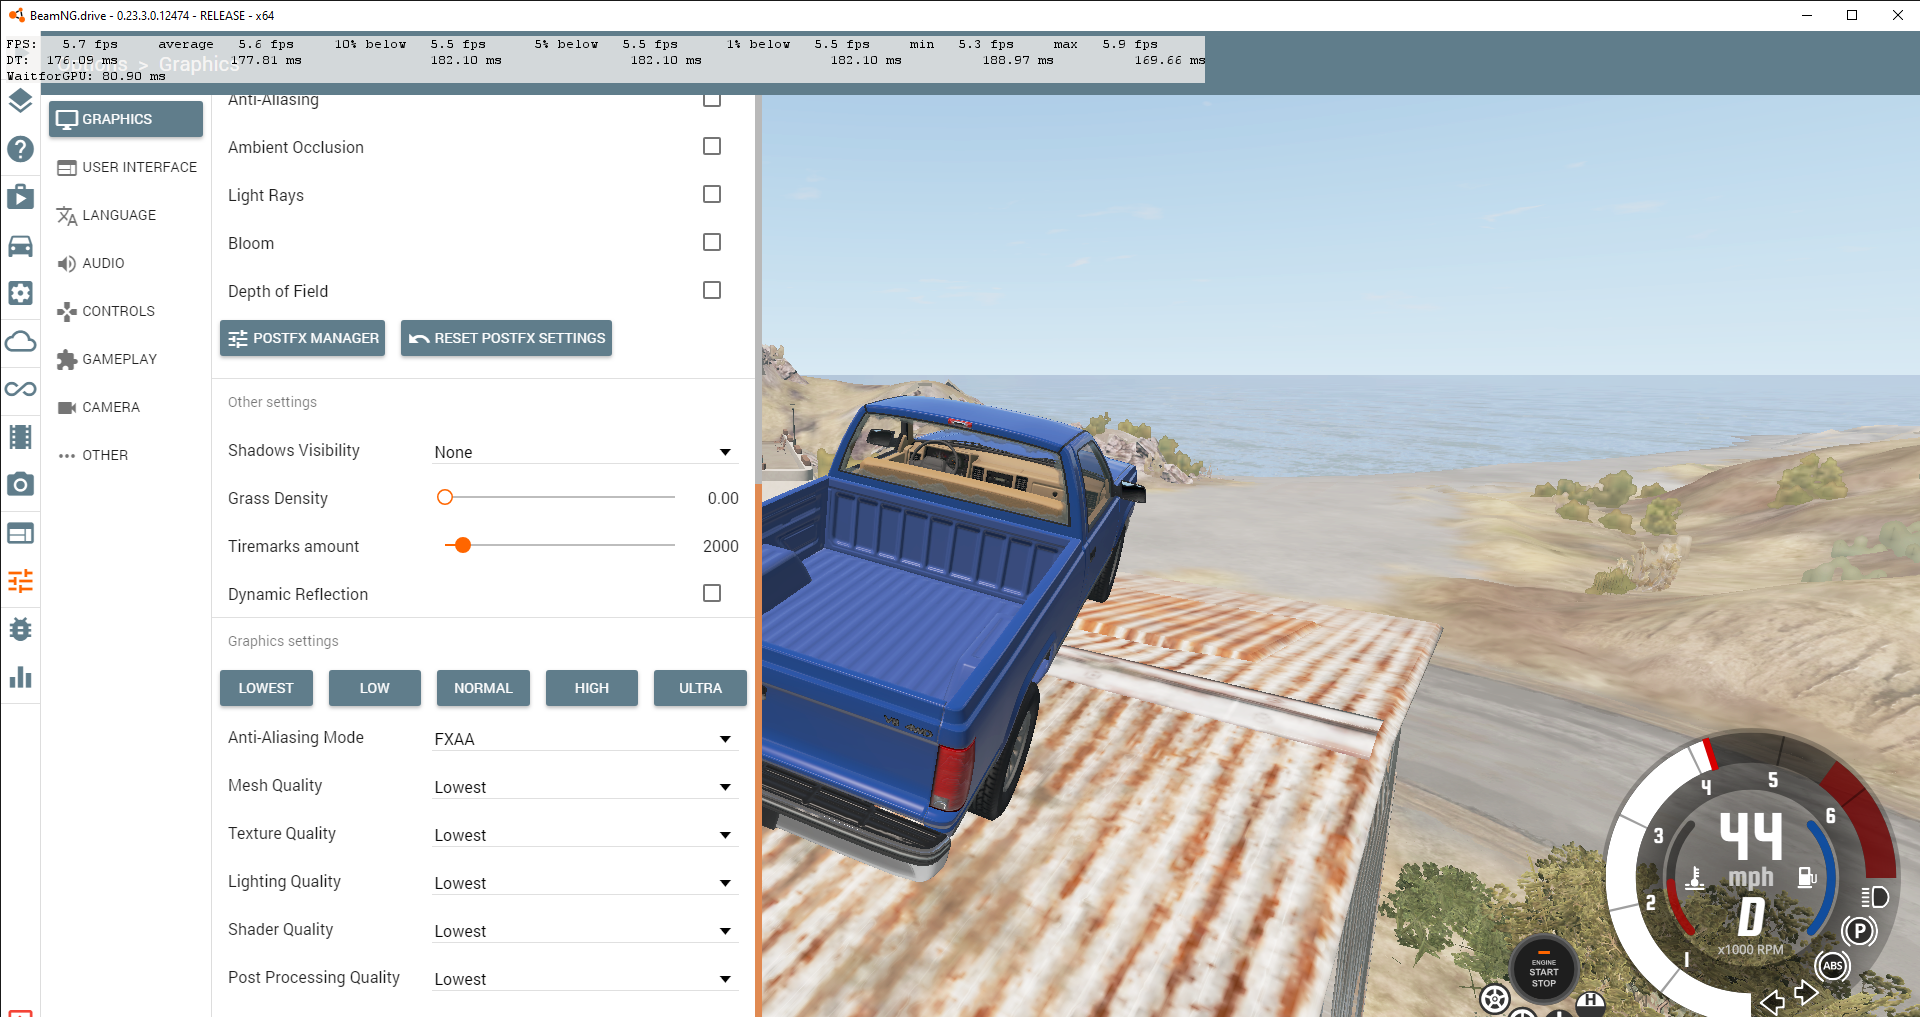Click the gear indicator D on tachometer
The image size is (1920, 1017).
[1751, 916]
